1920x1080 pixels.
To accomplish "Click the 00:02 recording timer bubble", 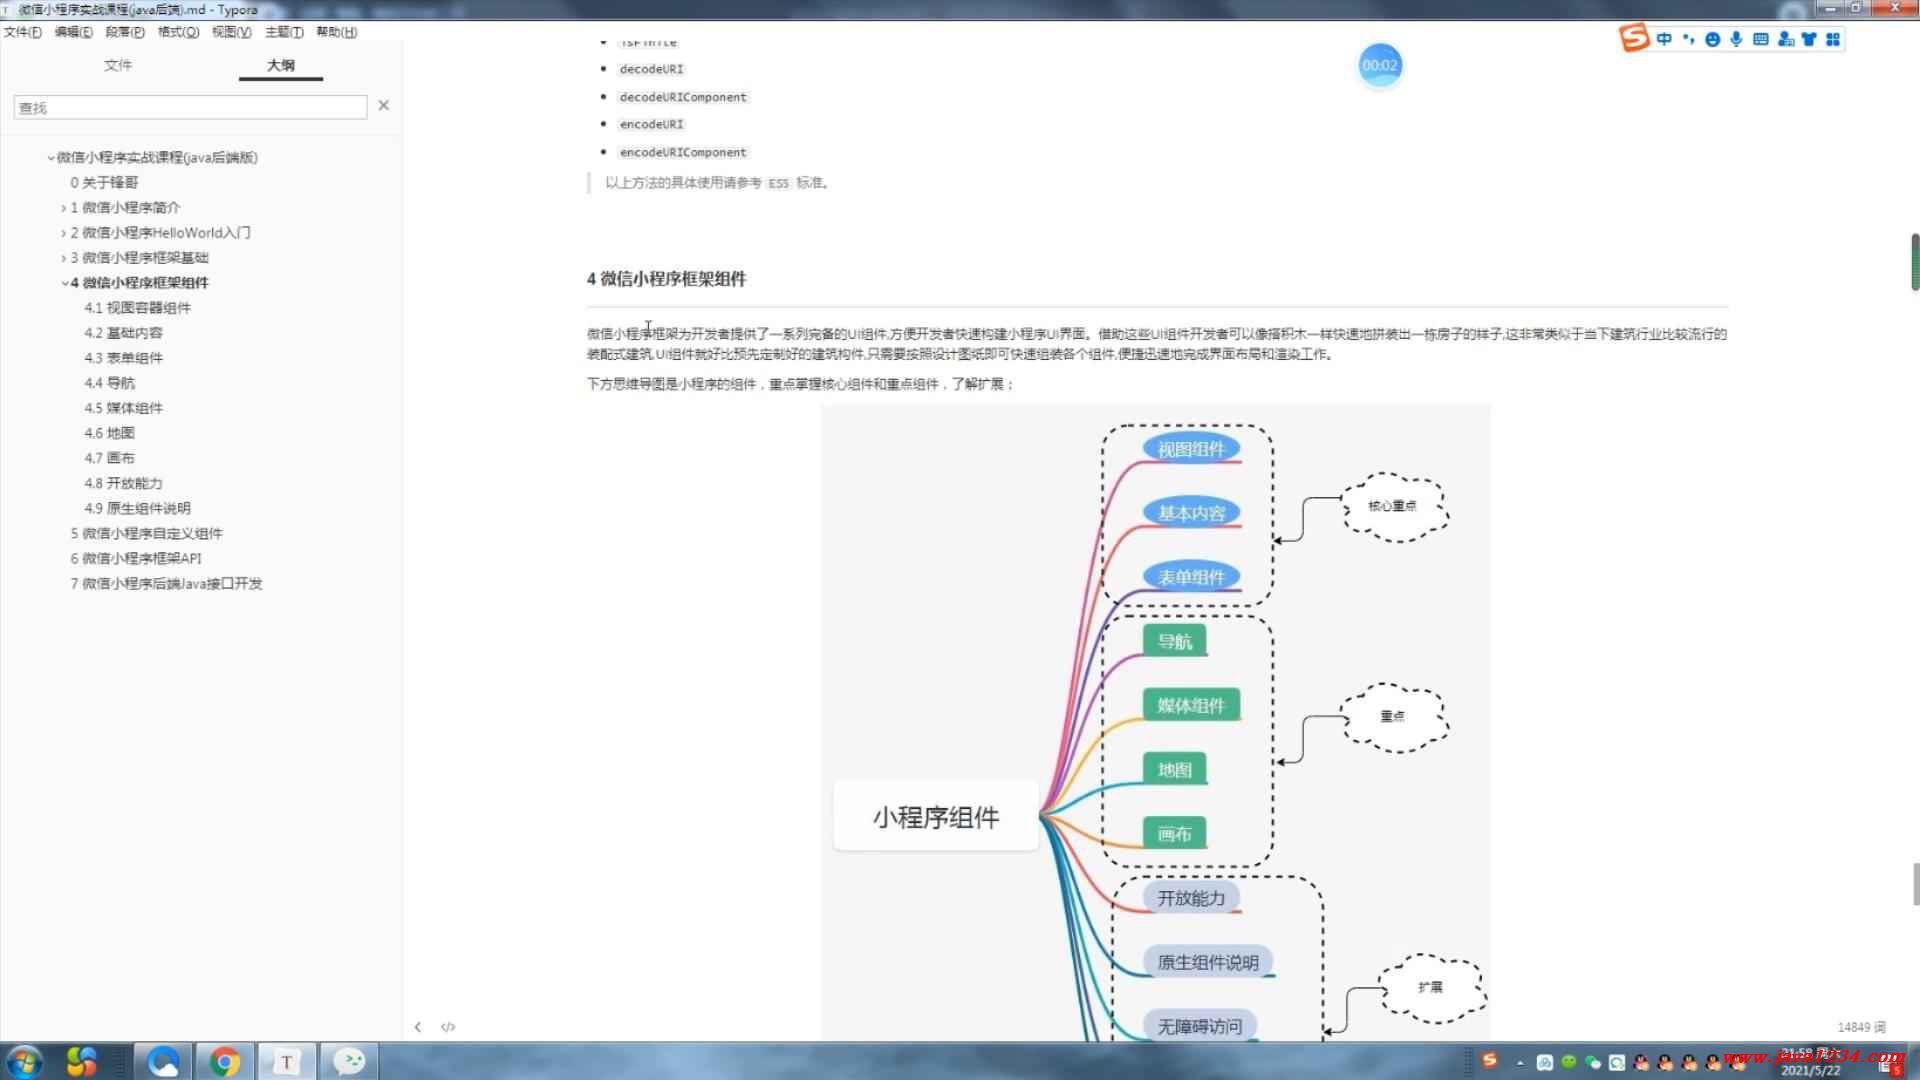I will tap(1380, 65).
